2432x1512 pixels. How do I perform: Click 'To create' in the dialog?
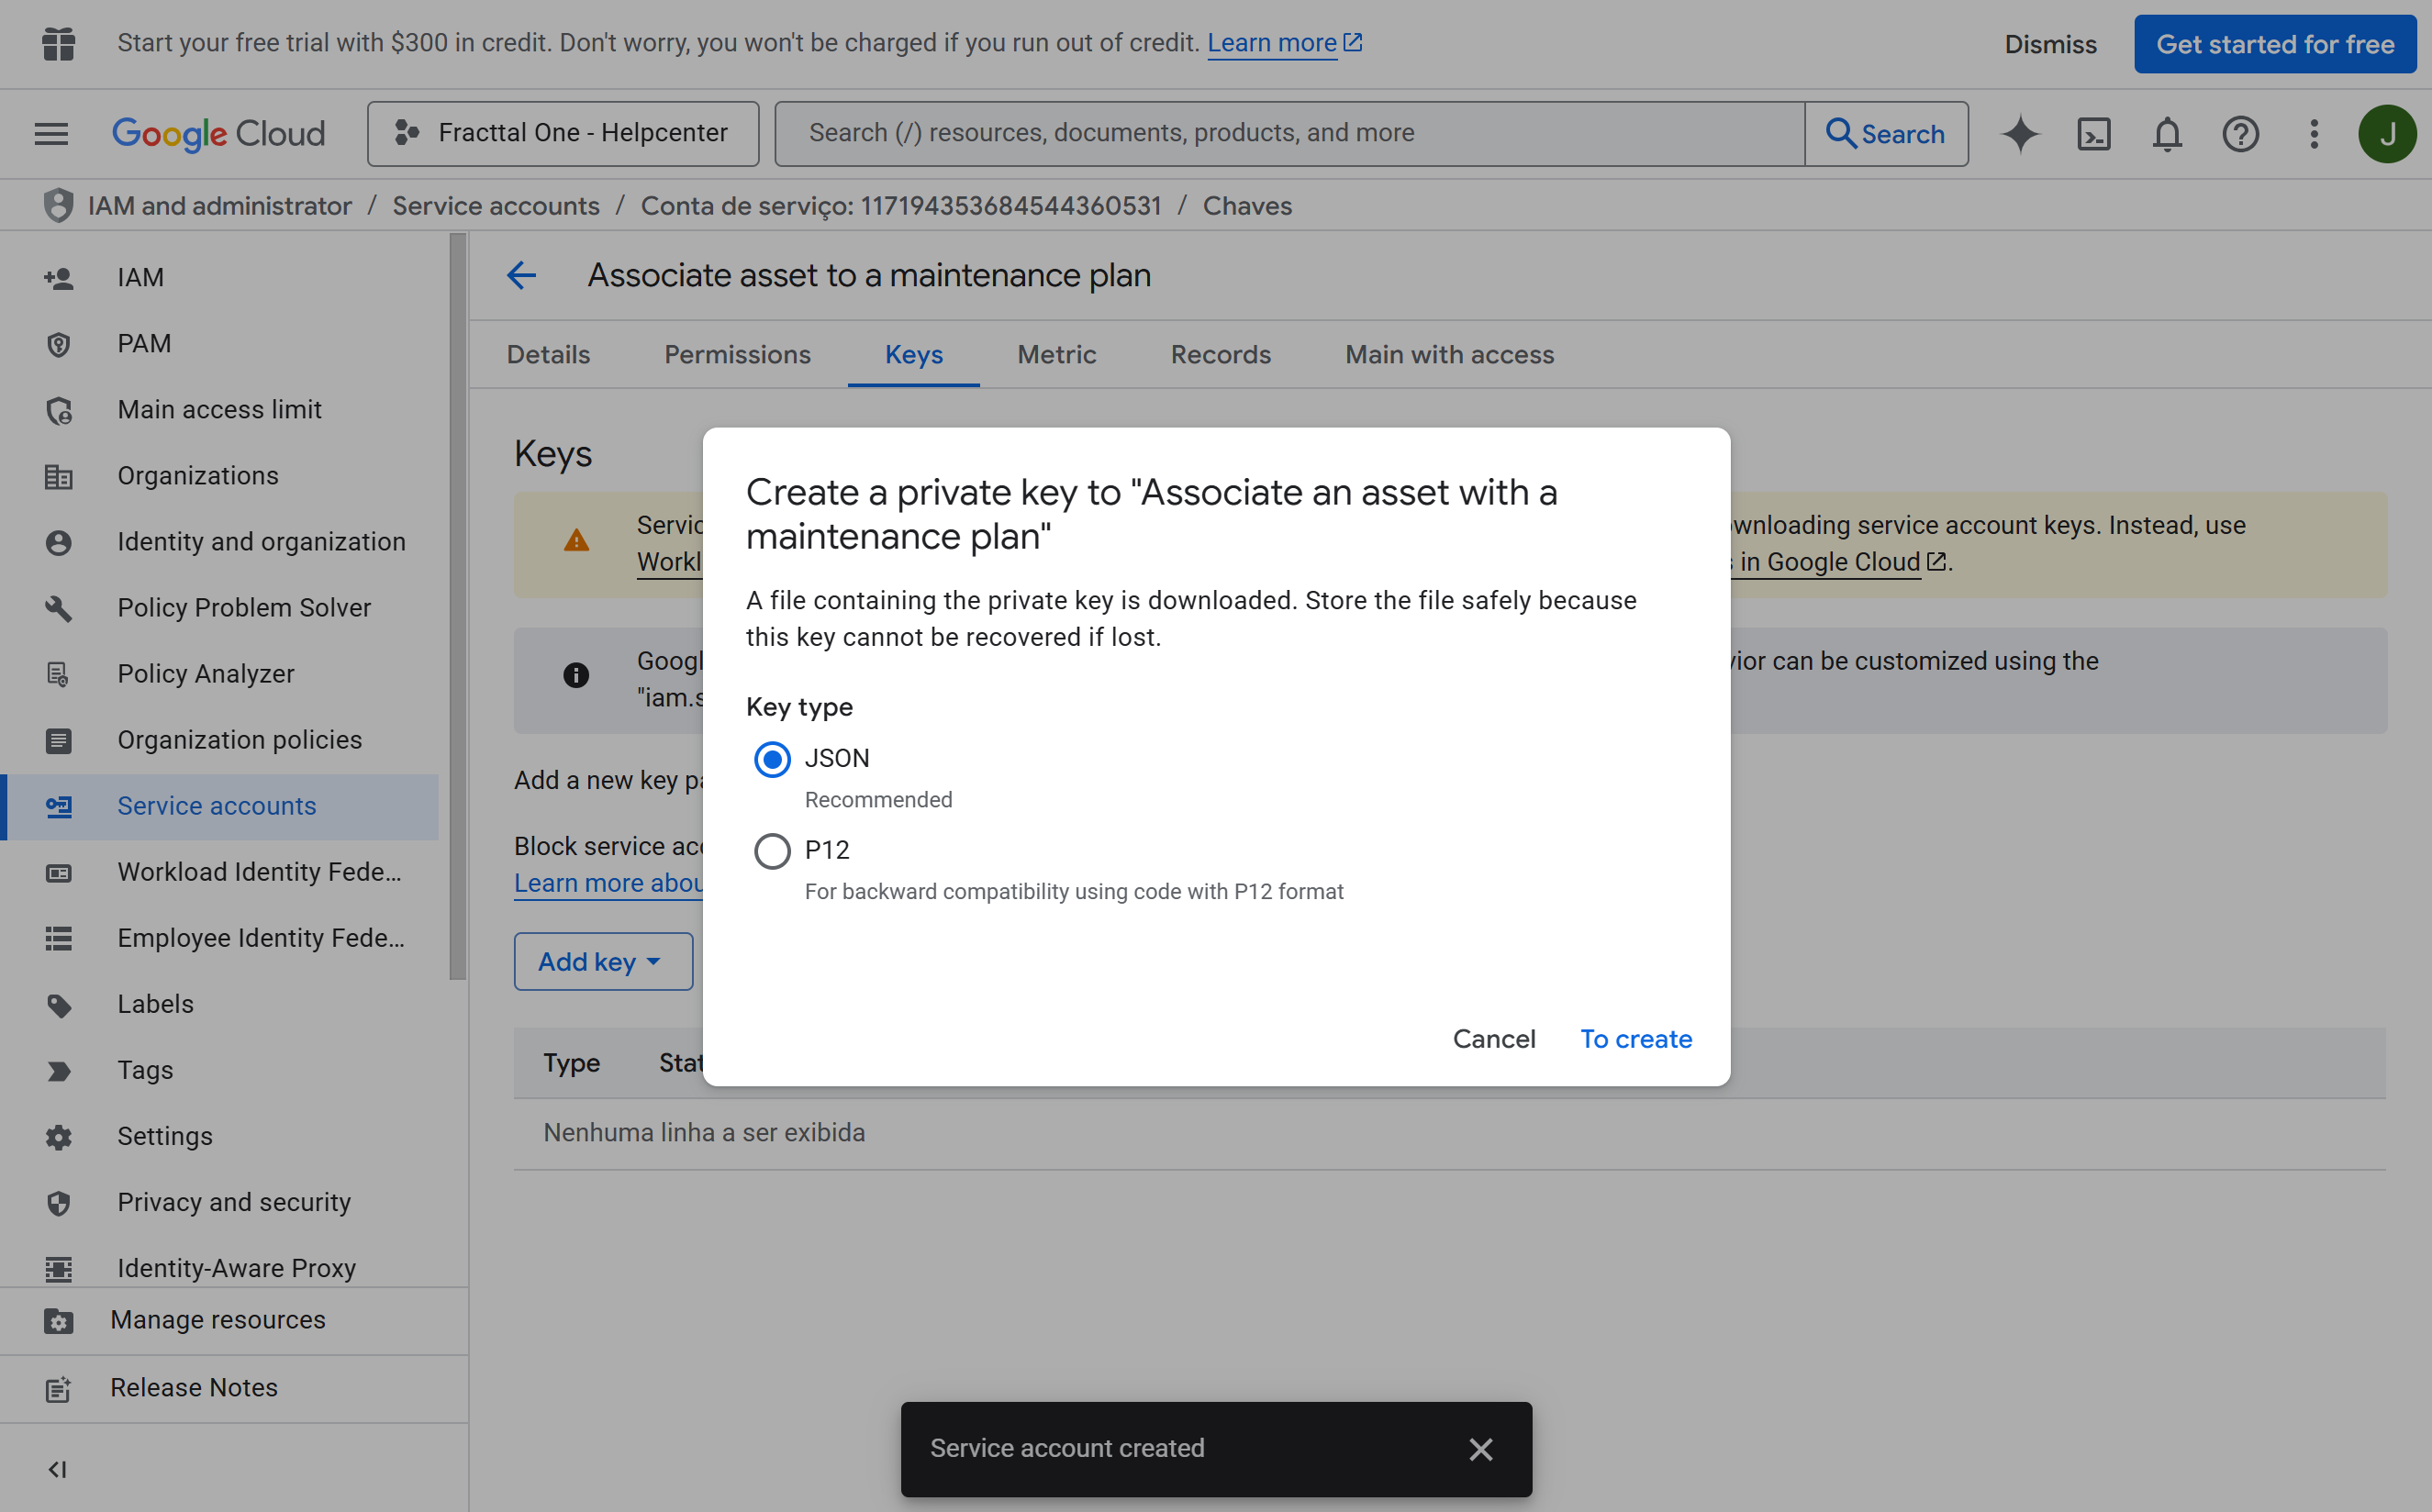pos(1635,1039)
